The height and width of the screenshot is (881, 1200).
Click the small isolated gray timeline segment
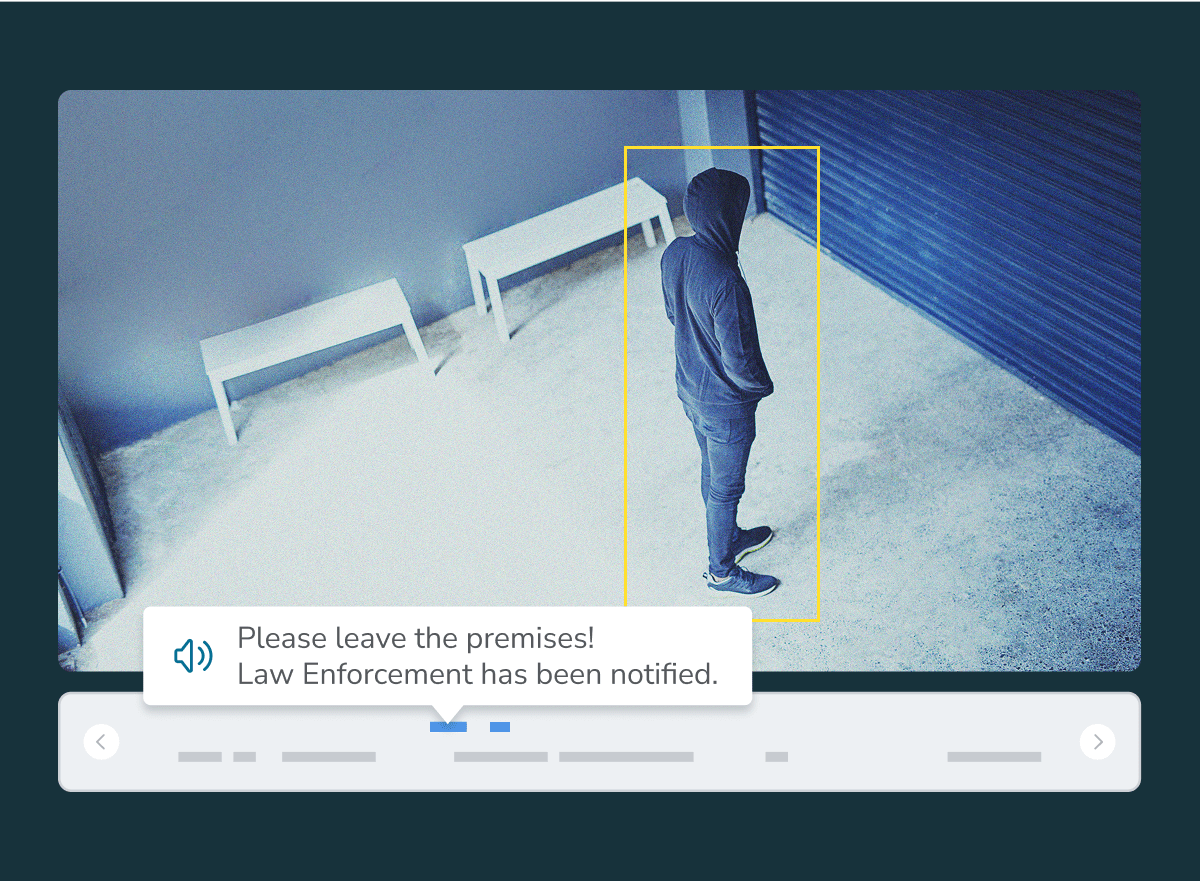pos(777,757)
